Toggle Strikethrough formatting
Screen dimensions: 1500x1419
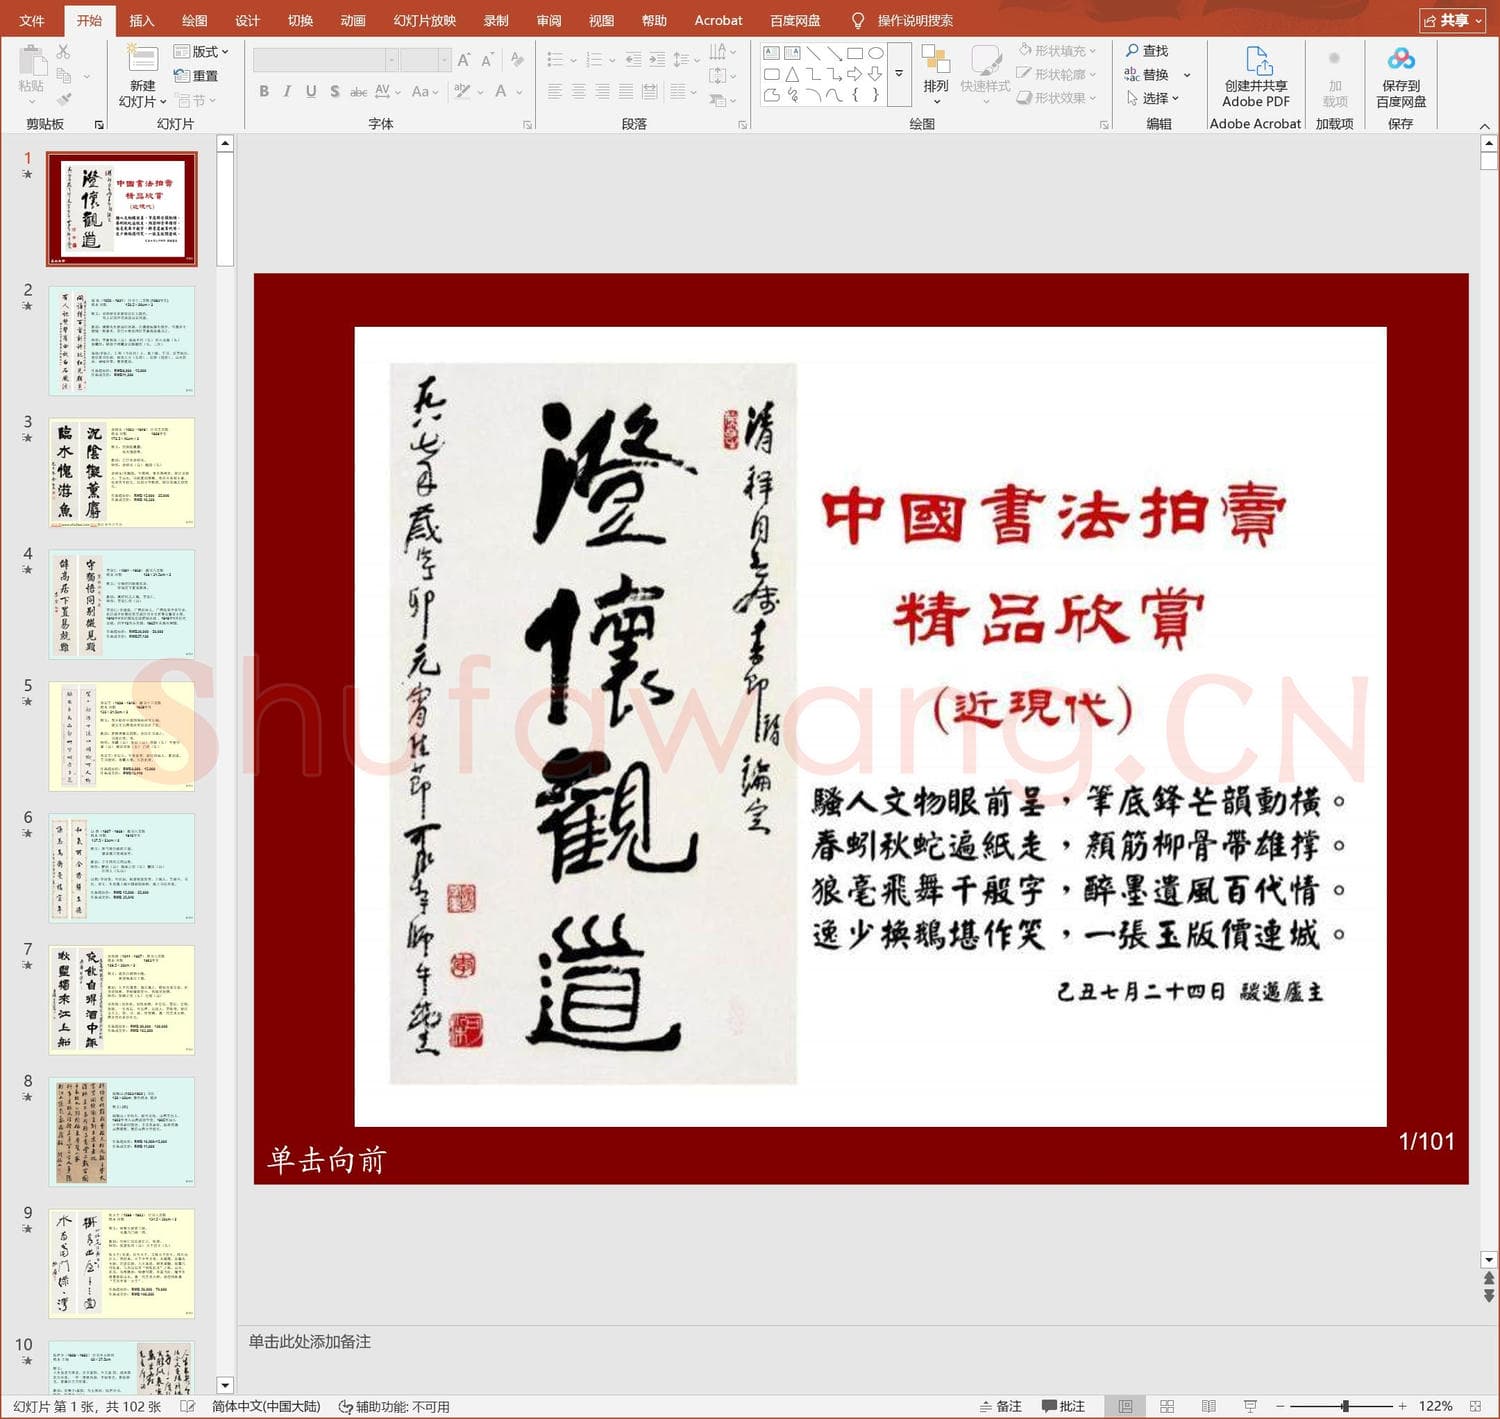point(358,91)
